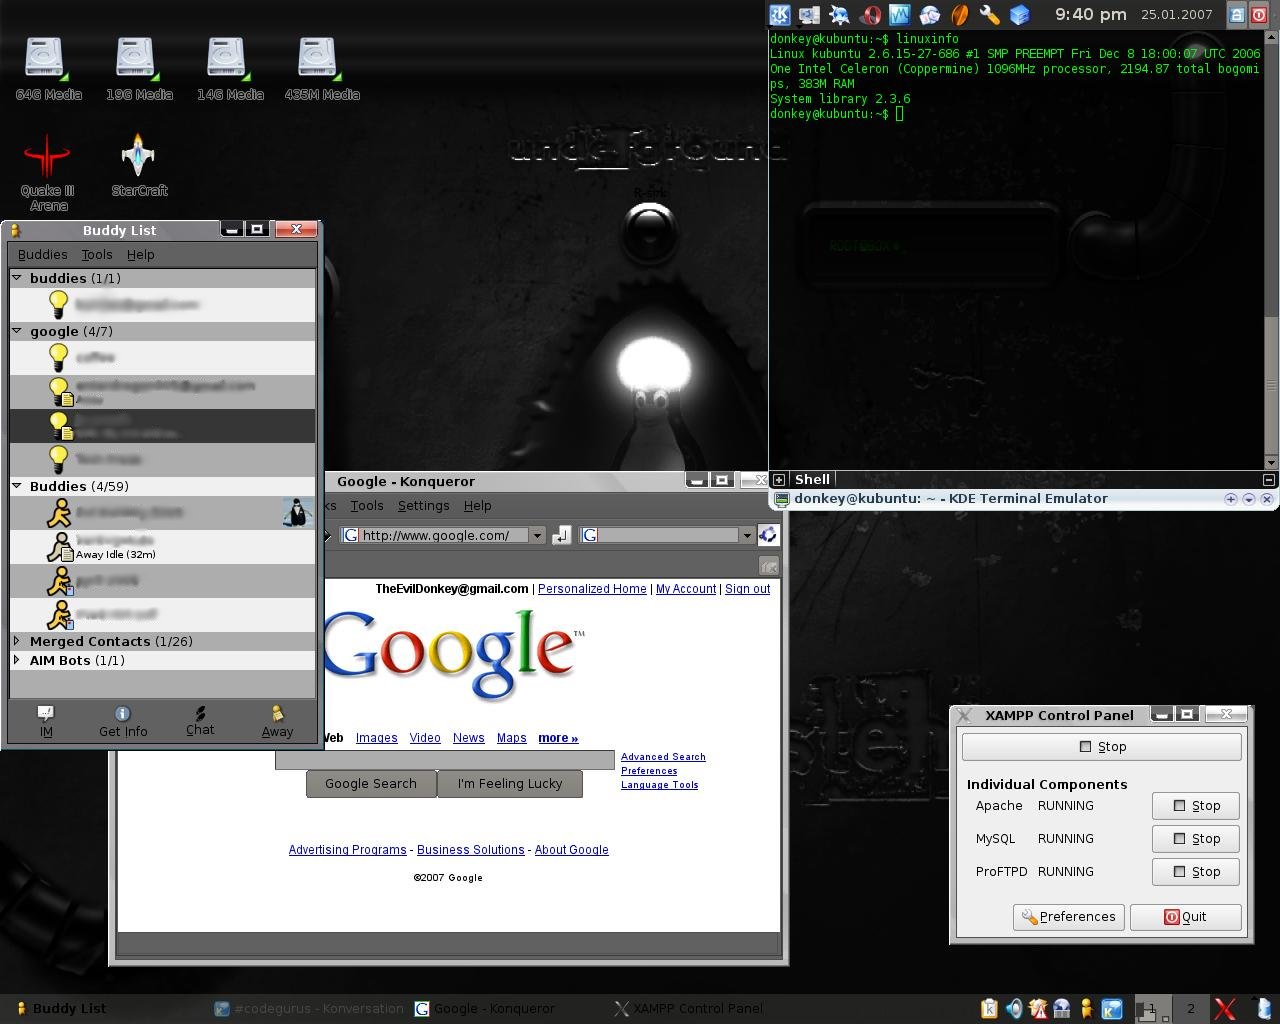Click the Google Search button
The image size is (1280, 1024).
coord(371,783)
